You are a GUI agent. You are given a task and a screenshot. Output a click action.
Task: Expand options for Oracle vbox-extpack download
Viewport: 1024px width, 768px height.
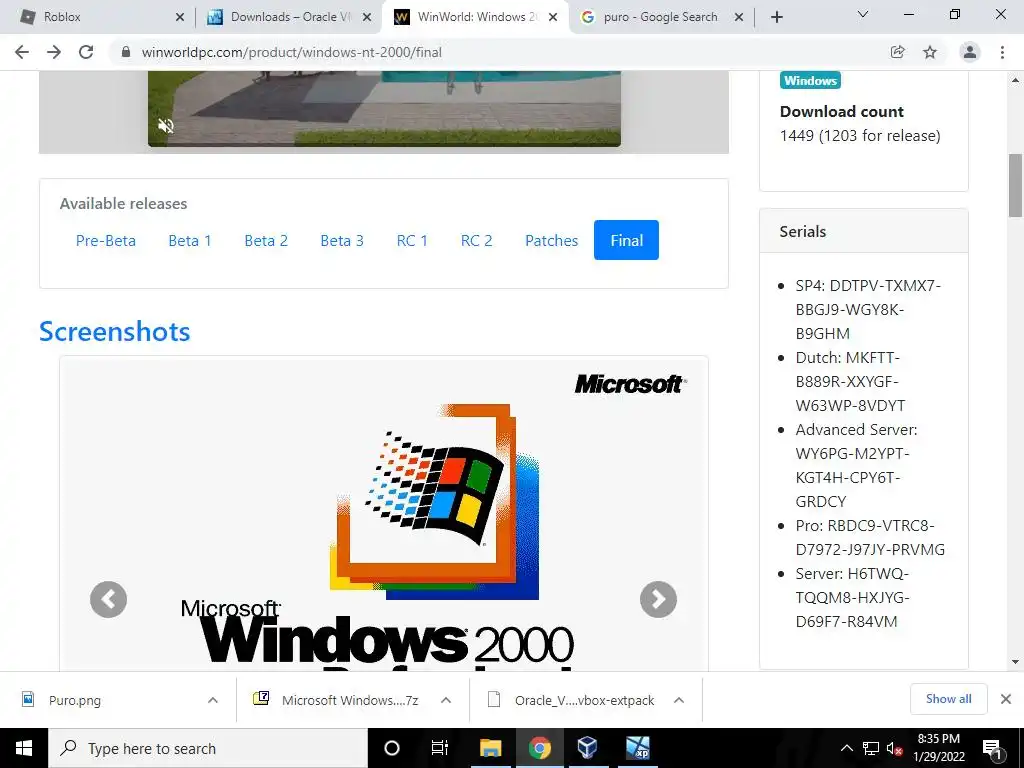pyautogui.click(x=679, y=700)
